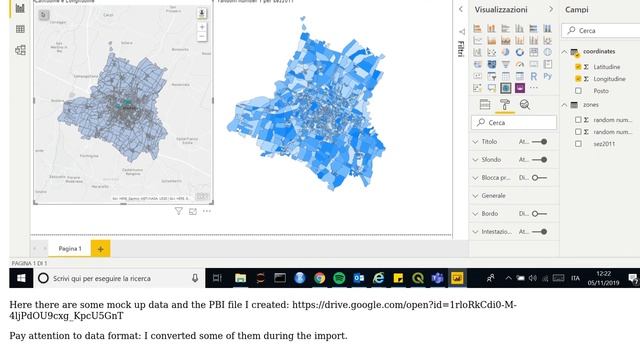The image size is (640, 360).
Task: Expand the Bordo section
Action: pyautogui.click(x=475, y=213)
